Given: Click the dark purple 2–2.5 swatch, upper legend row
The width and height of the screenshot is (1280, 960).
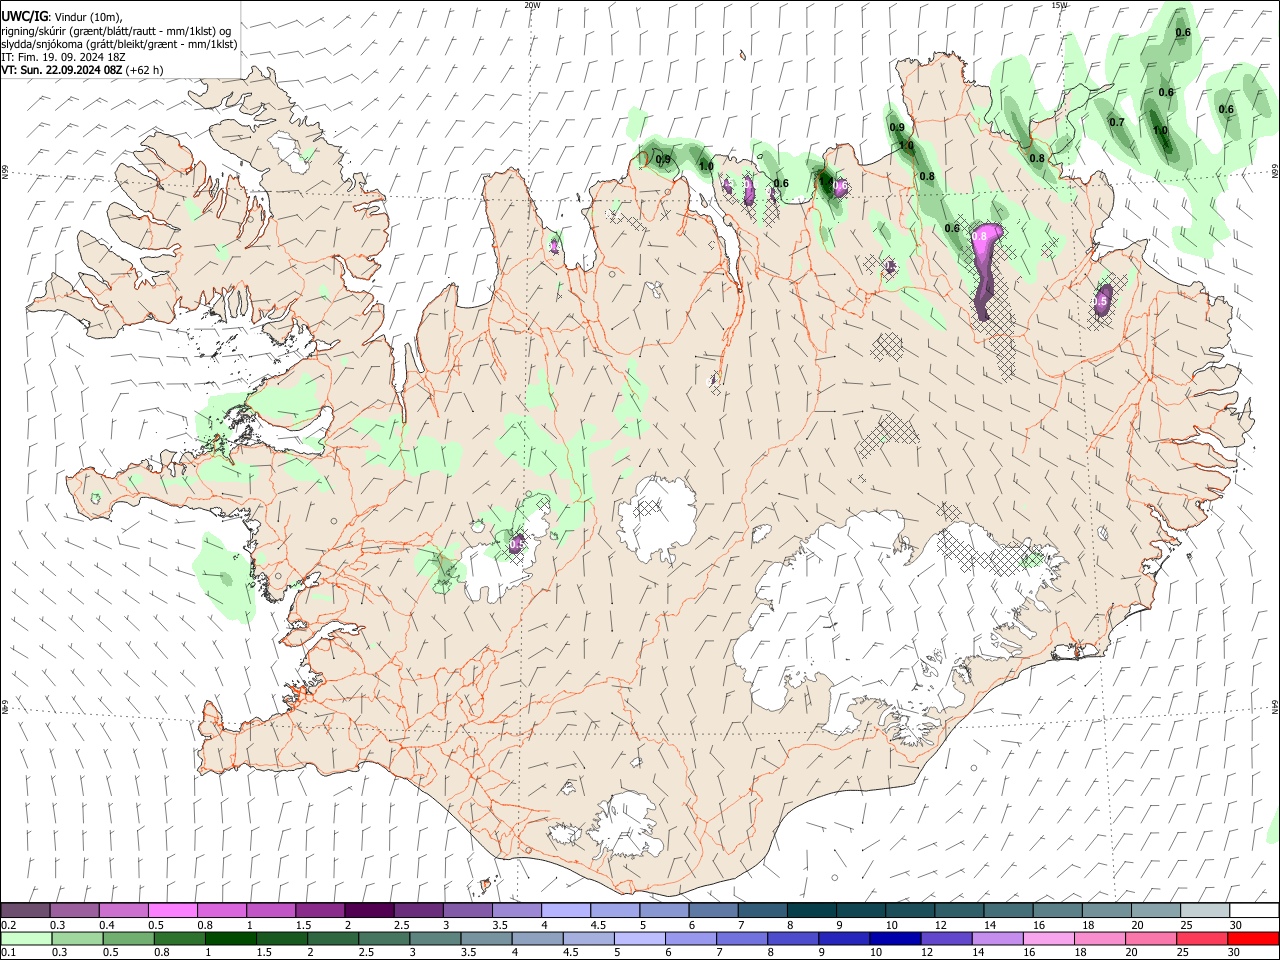Looking at the screenshot, I should [x=368, y=911].
